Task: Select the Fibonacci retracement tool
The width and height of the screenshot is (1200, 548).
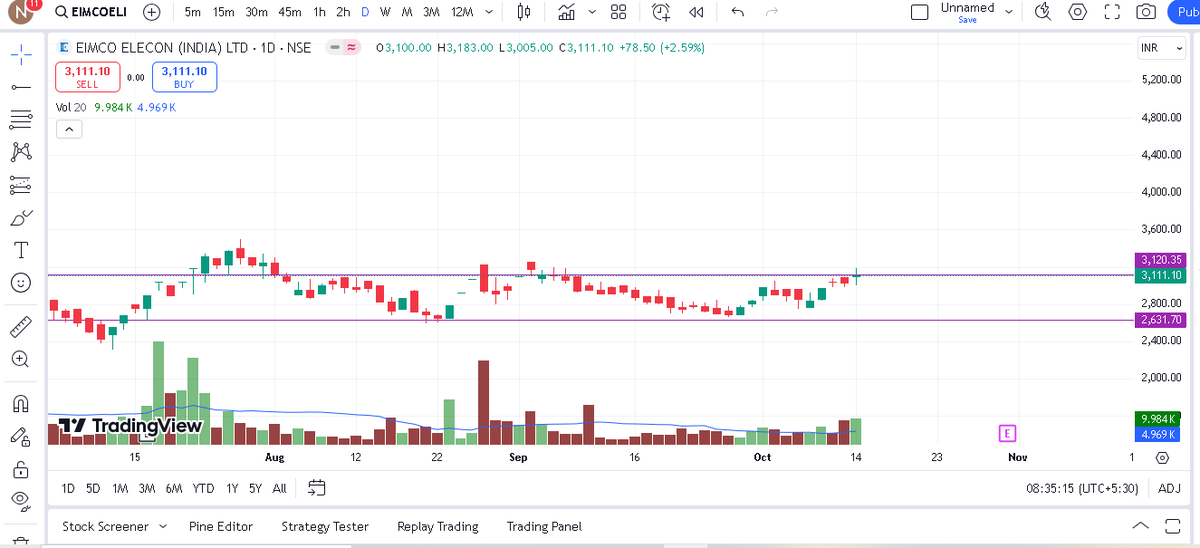Action: (21, 120)
